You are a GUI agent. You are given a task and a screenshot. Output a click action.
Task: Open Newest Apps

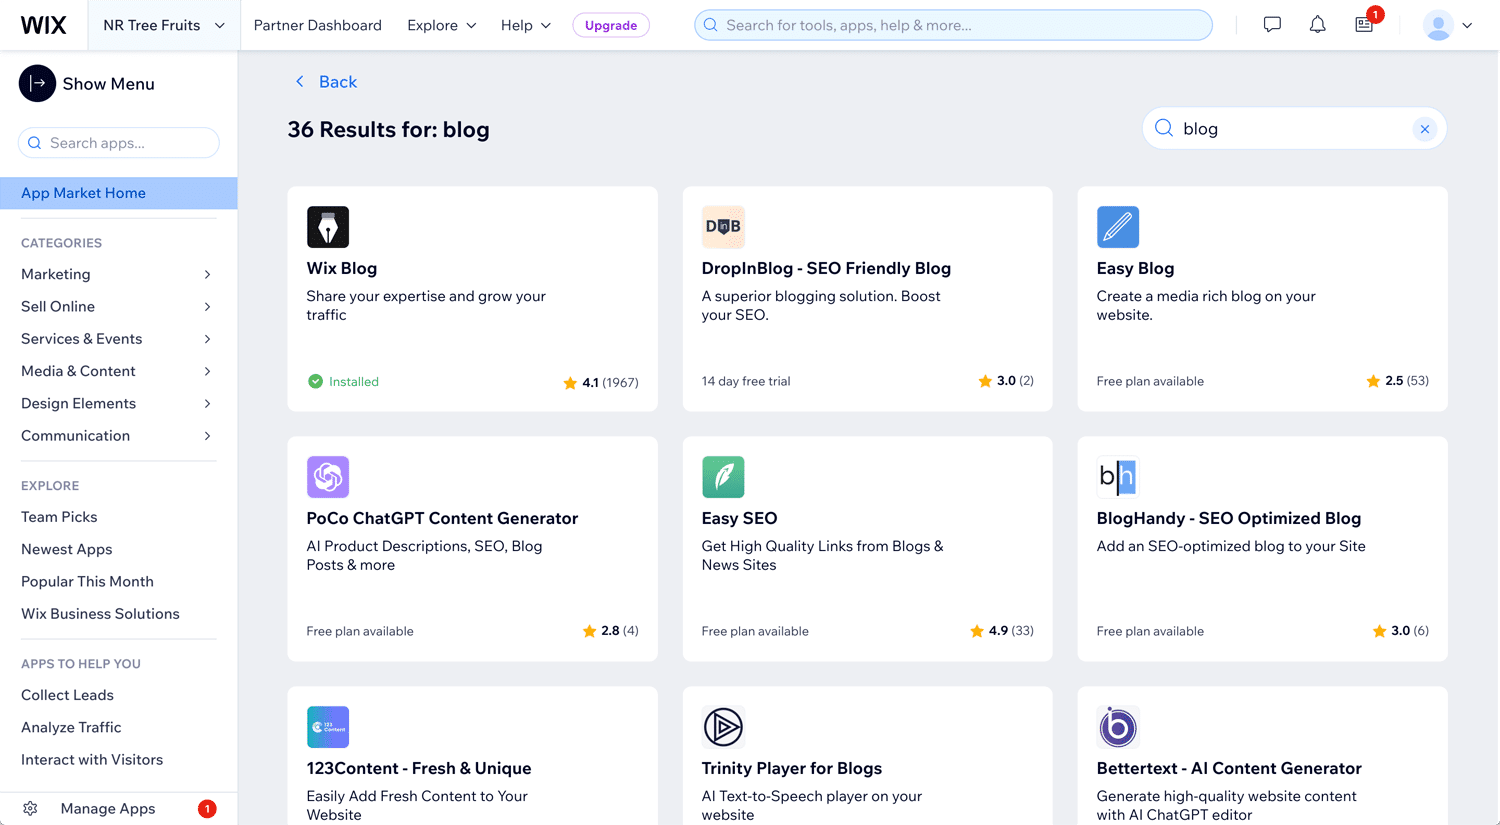coord(67,549)
